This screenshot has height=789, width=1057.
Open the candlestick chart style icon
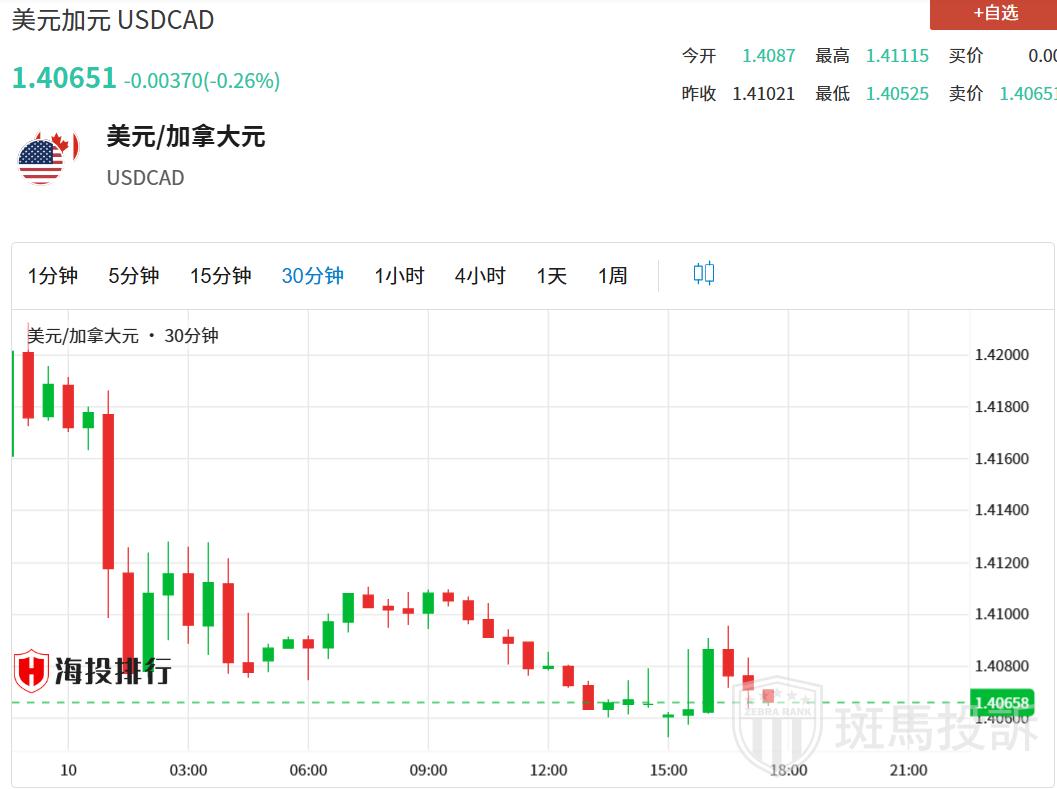tap(703, 274)
